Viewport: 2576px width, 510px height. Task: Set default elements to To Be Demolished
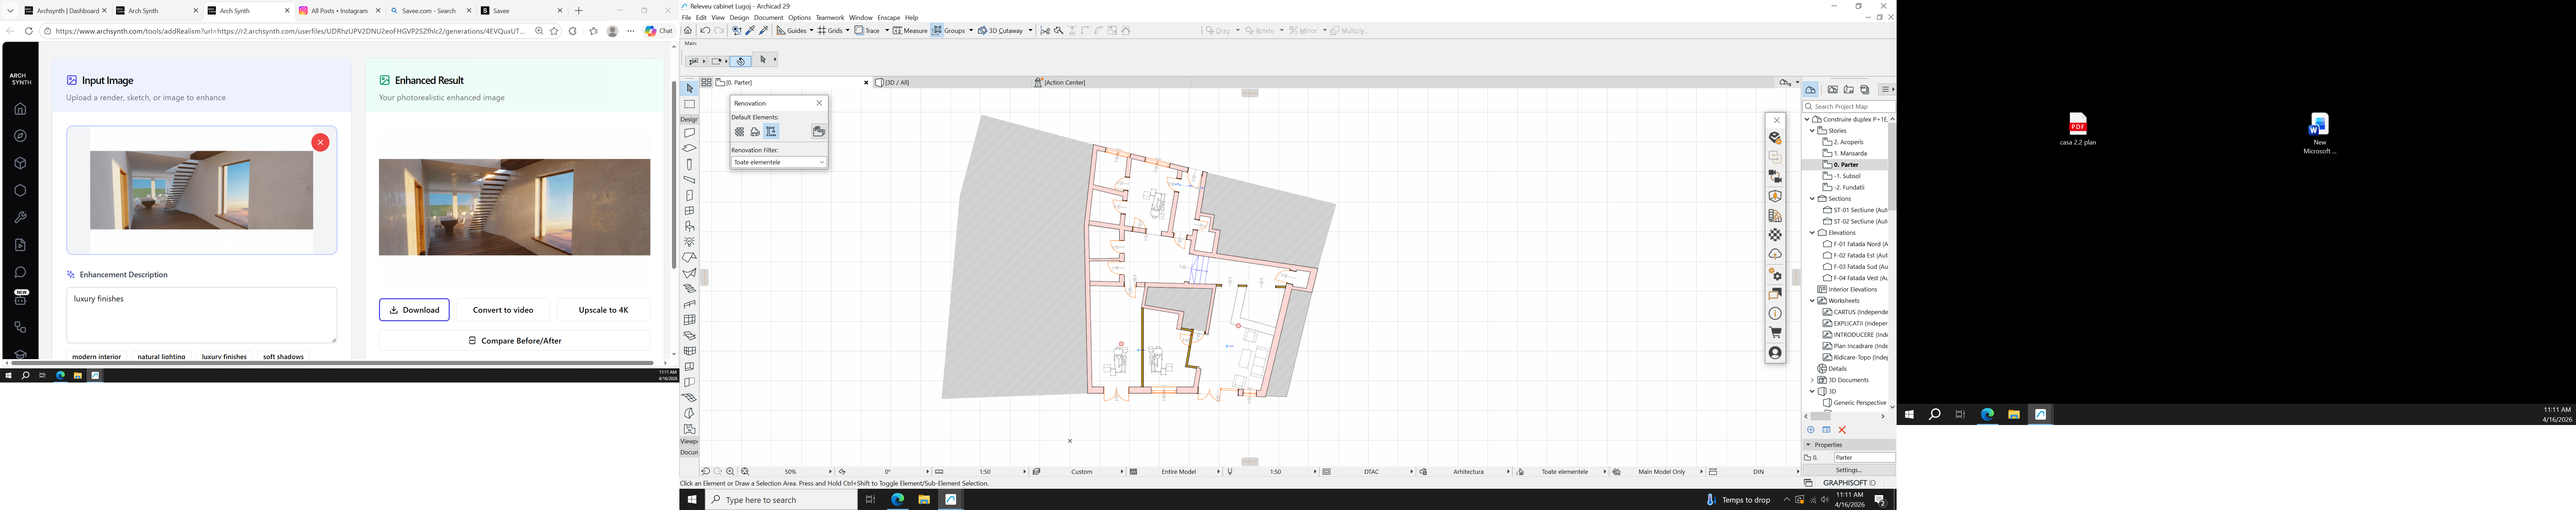[755, 132]
